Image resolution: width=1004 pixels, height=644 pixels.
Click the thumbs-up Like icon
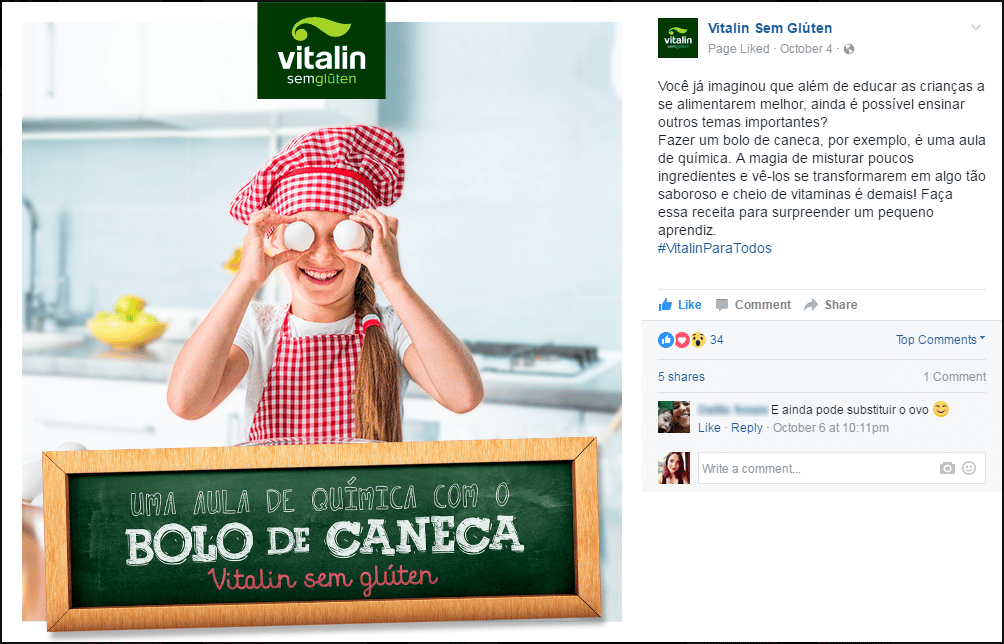(665, 305)
